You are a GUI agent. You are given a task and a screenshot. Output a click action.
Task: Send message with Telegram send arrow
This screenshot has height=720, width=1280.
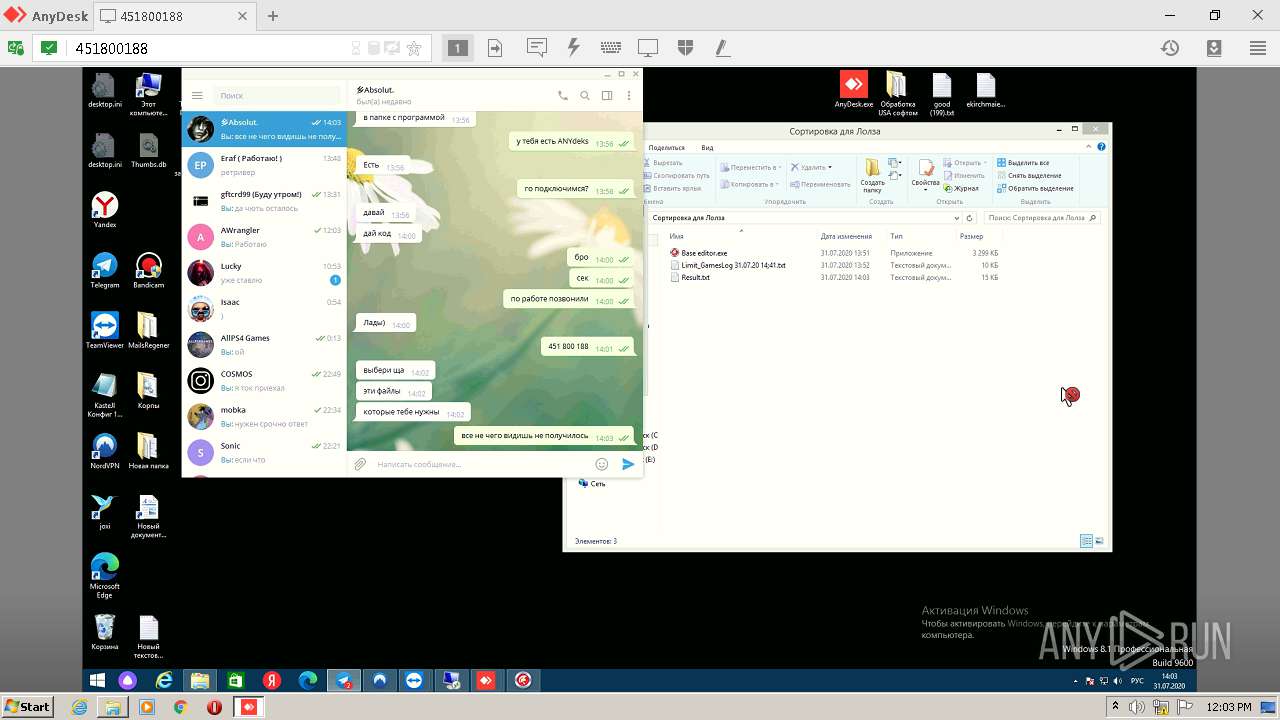(x=628, y=464)
